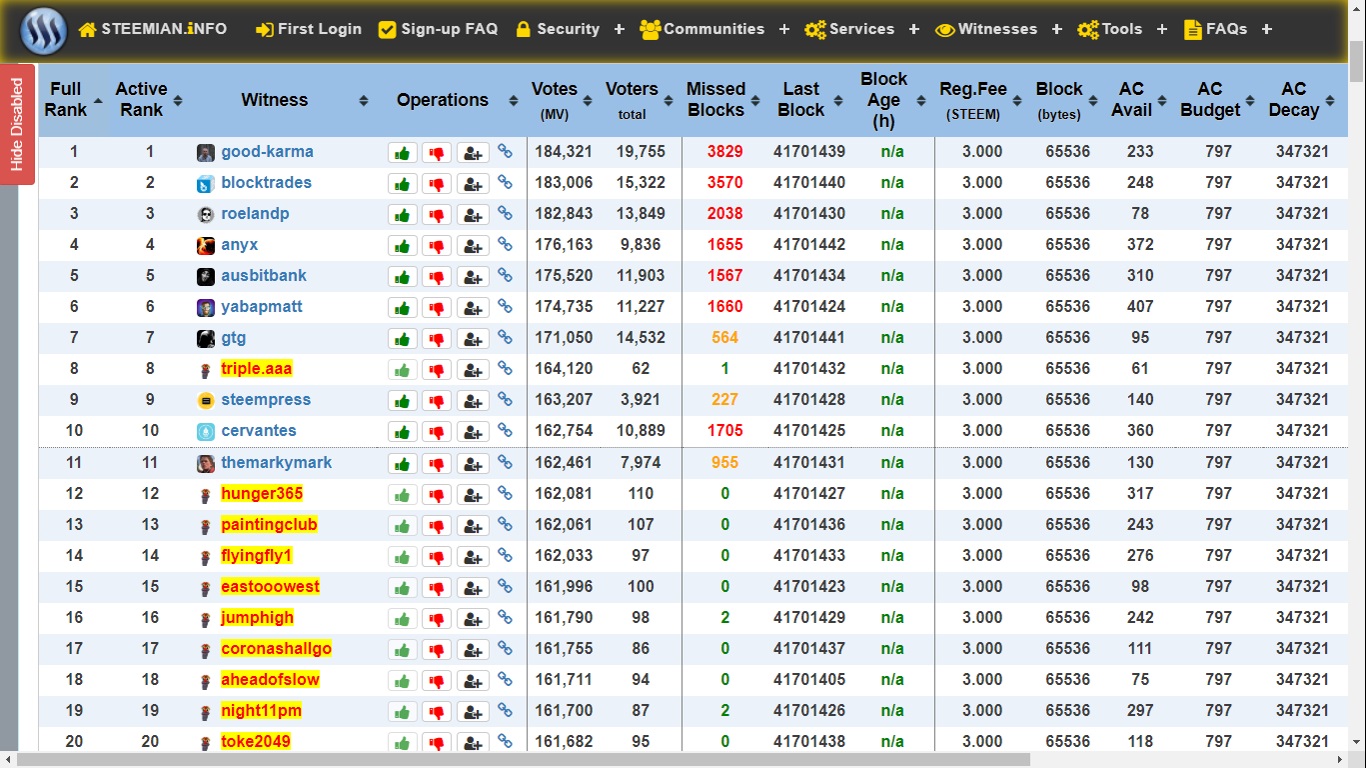Screen dimensions: 1366x768
Task: Sort by Voters total column
Action: [x=639, y=100]
